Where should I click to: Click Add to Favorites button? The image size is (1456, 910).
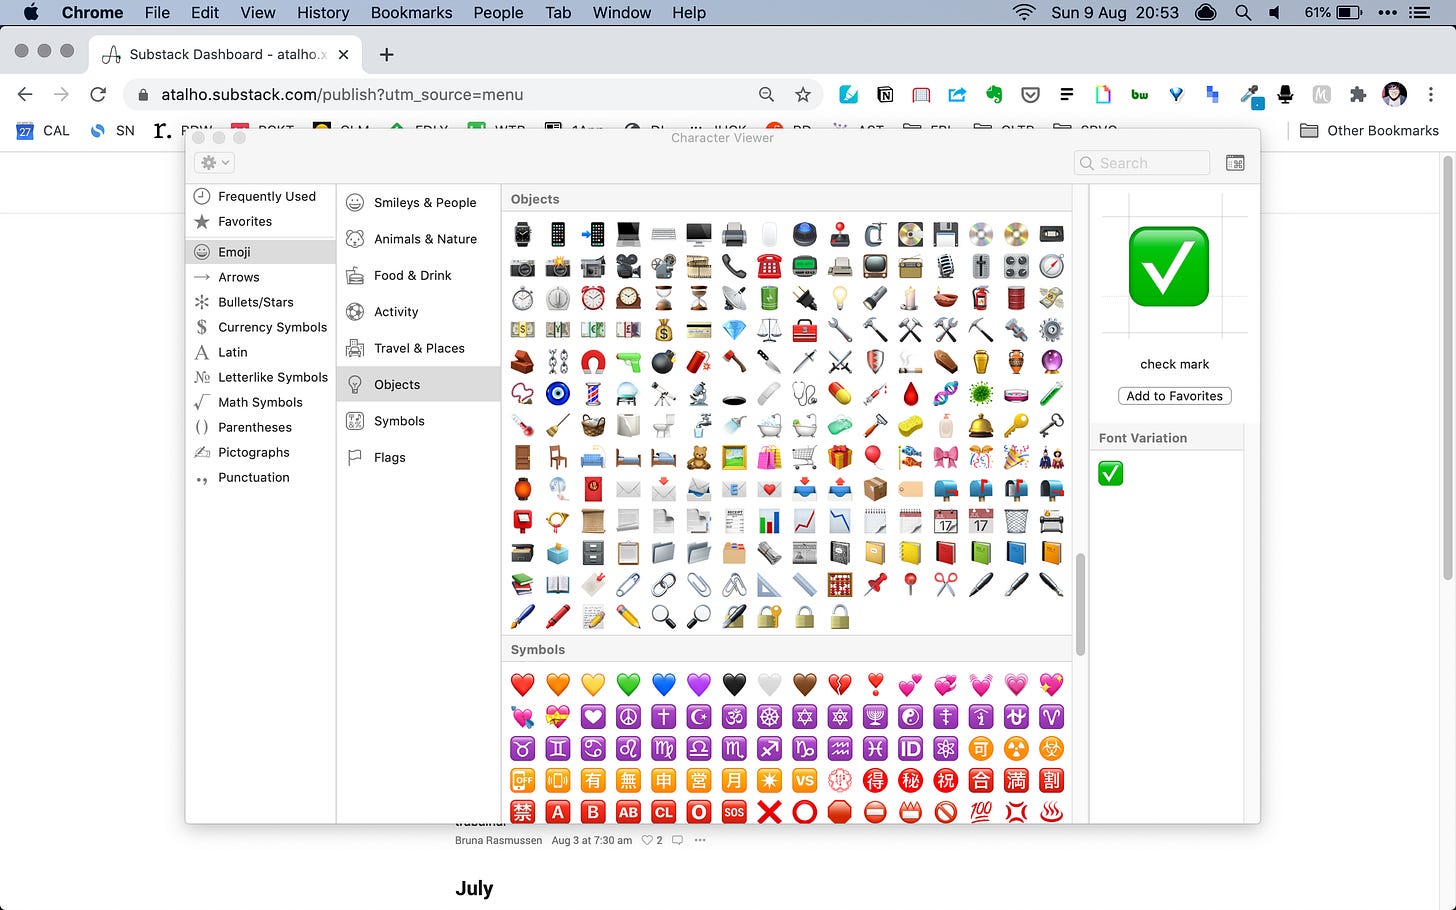(1174, 396)
